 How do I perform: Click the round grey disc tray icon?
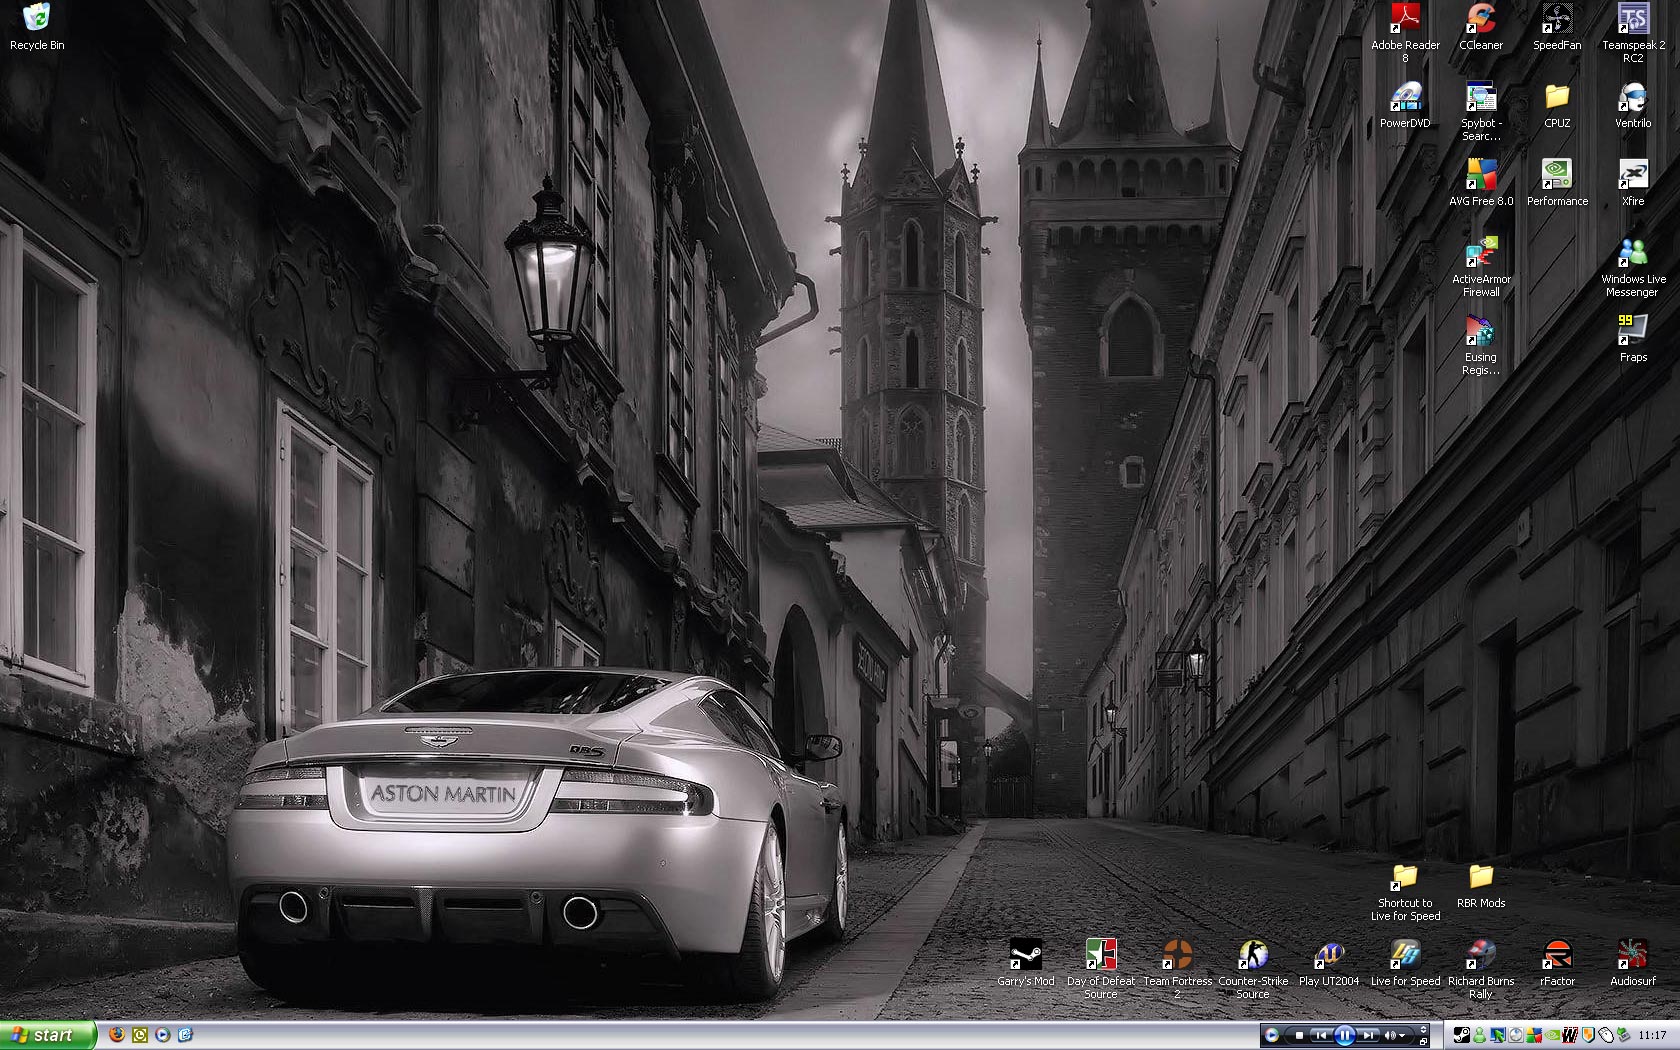coord(1516,1035)
